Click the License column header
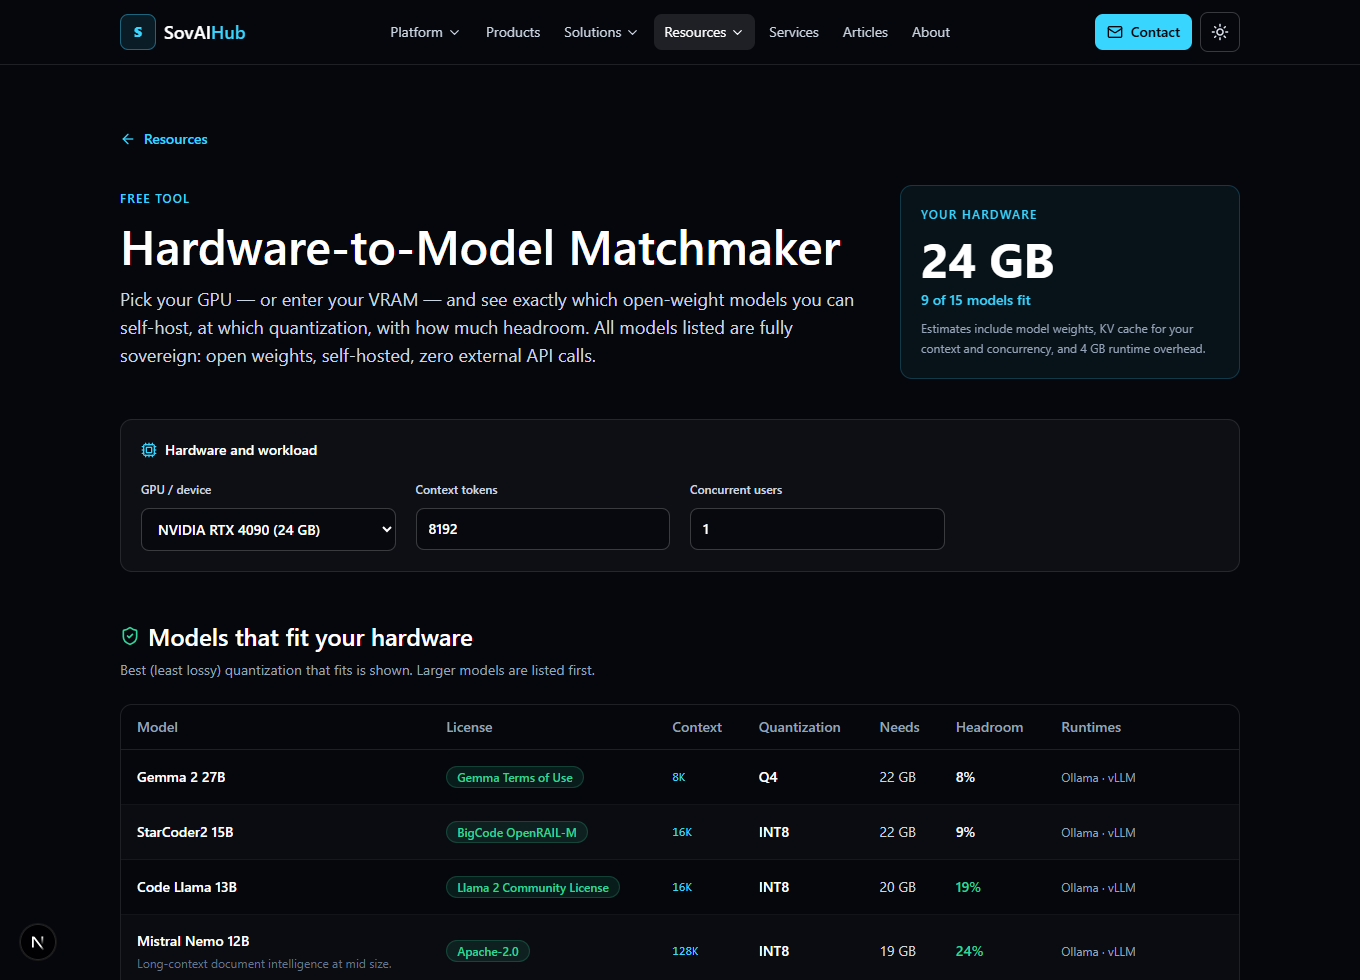Viewport: 1360px width, 980px height. (x=469, y=727)
